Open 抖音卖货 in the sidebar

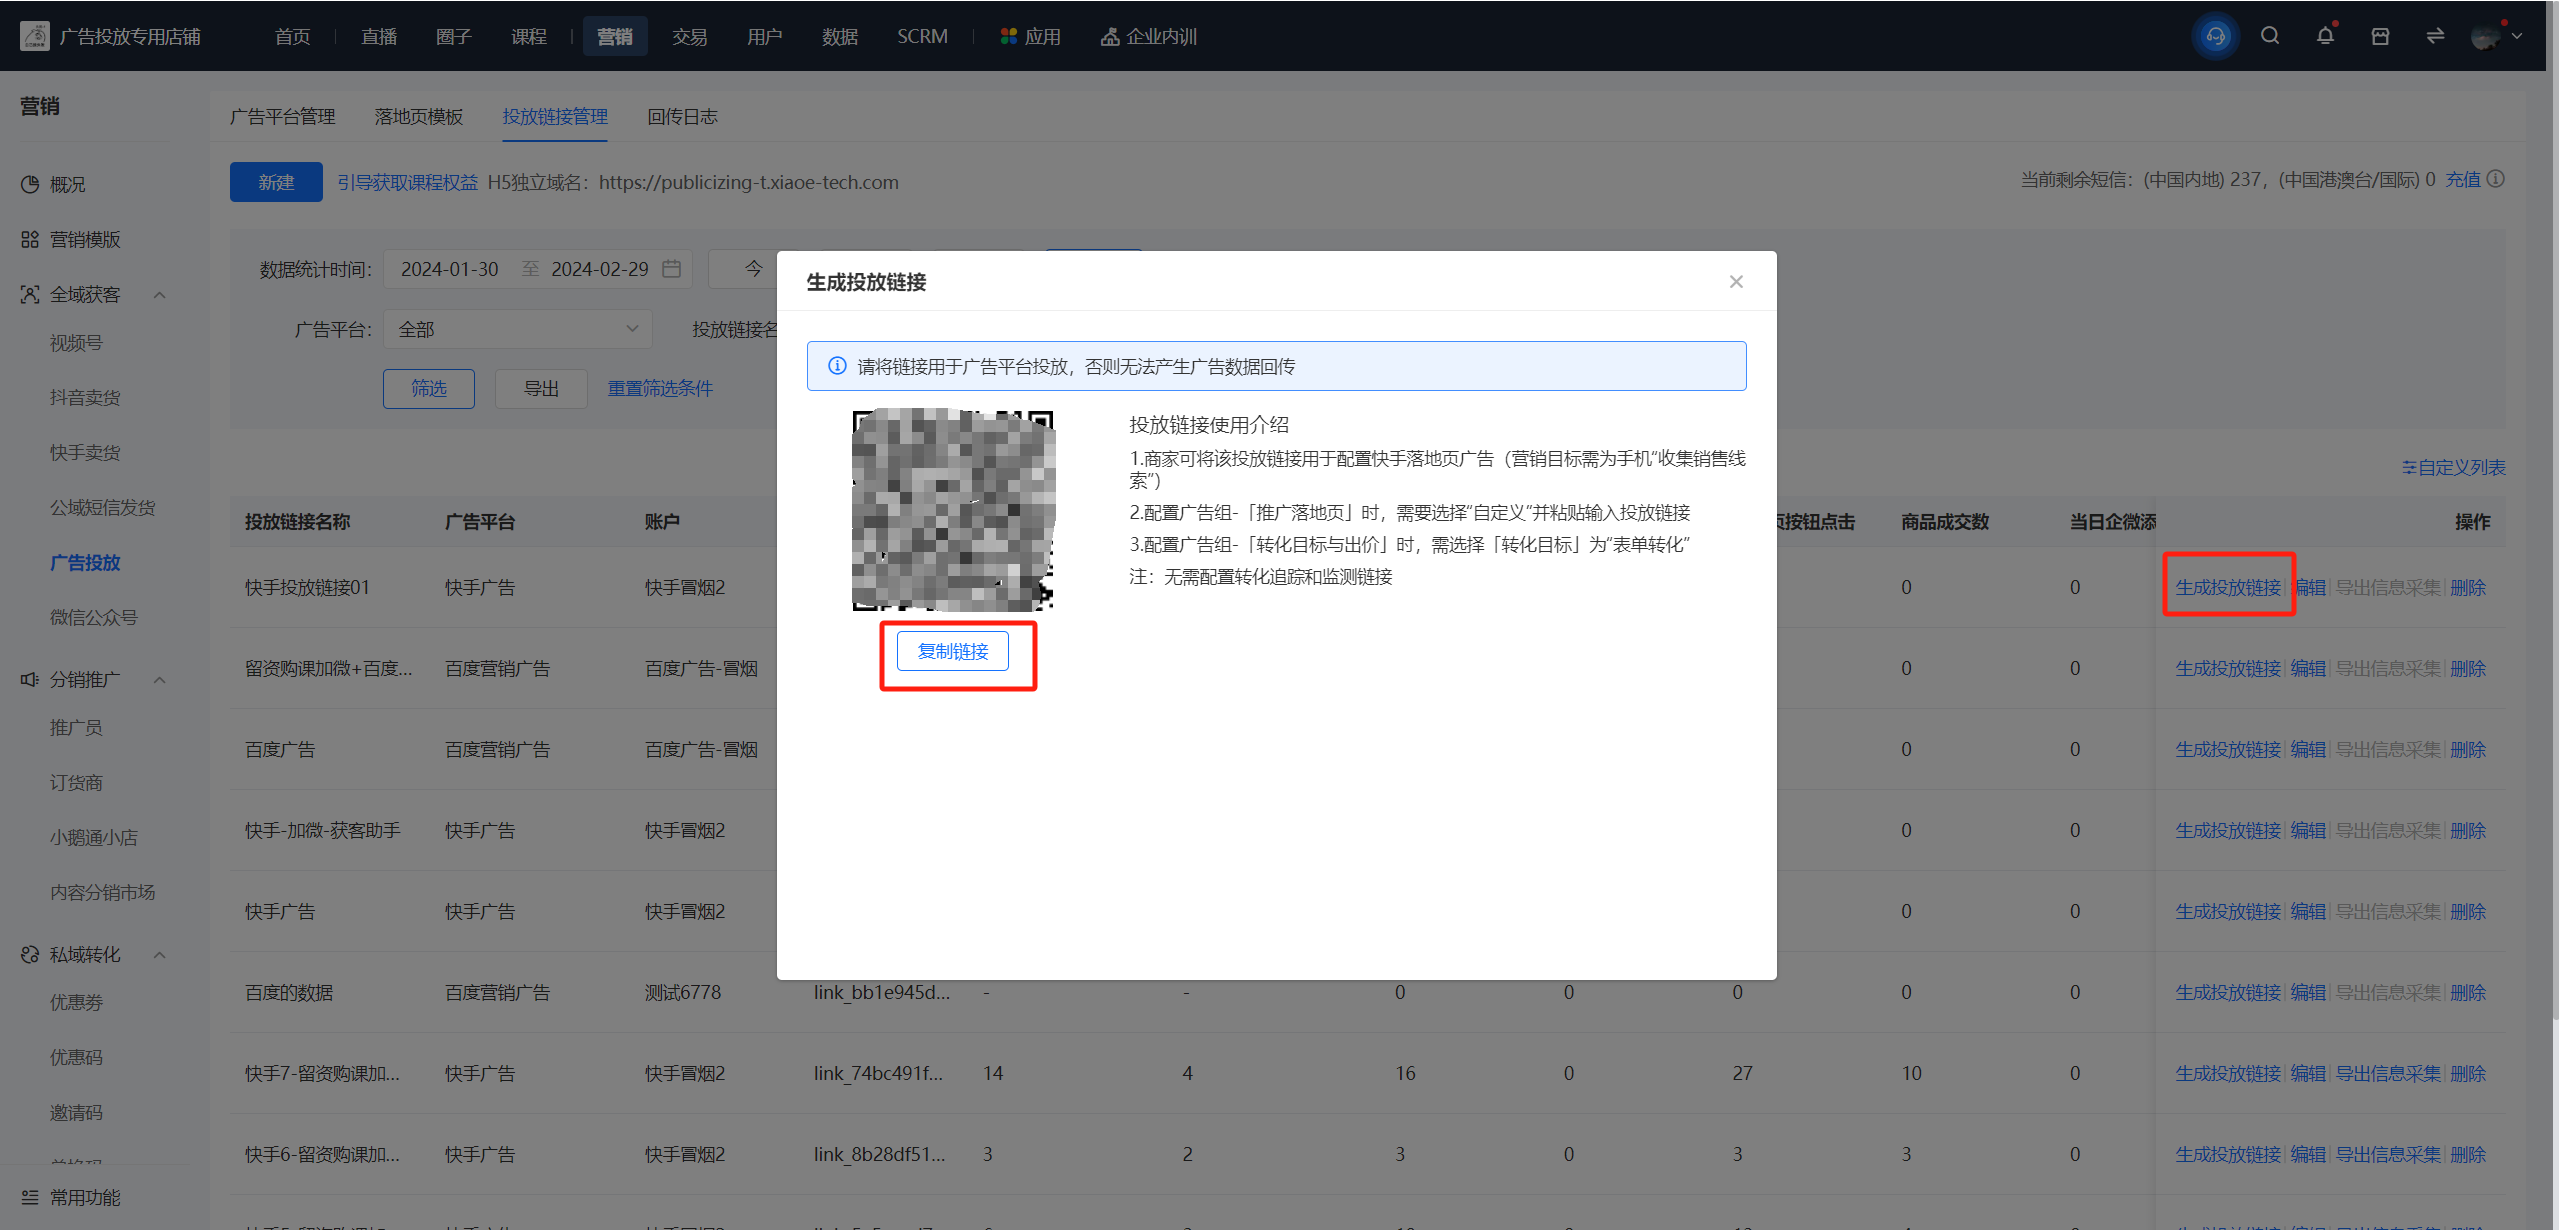85,398
